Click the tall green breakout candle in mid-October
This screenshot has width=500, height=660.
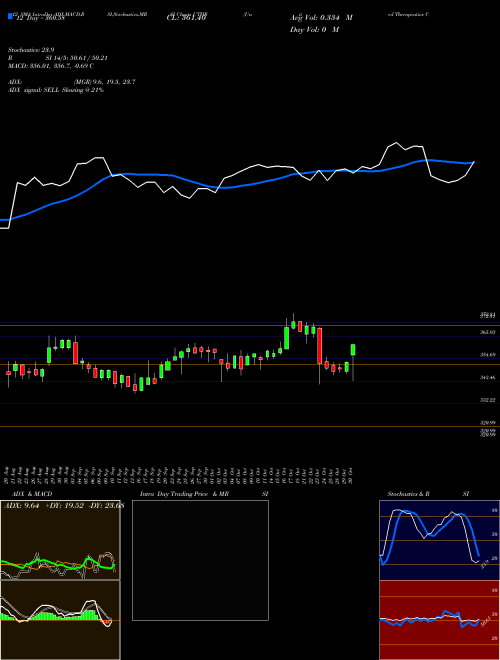pyautogui.click(x=287, y=338)
